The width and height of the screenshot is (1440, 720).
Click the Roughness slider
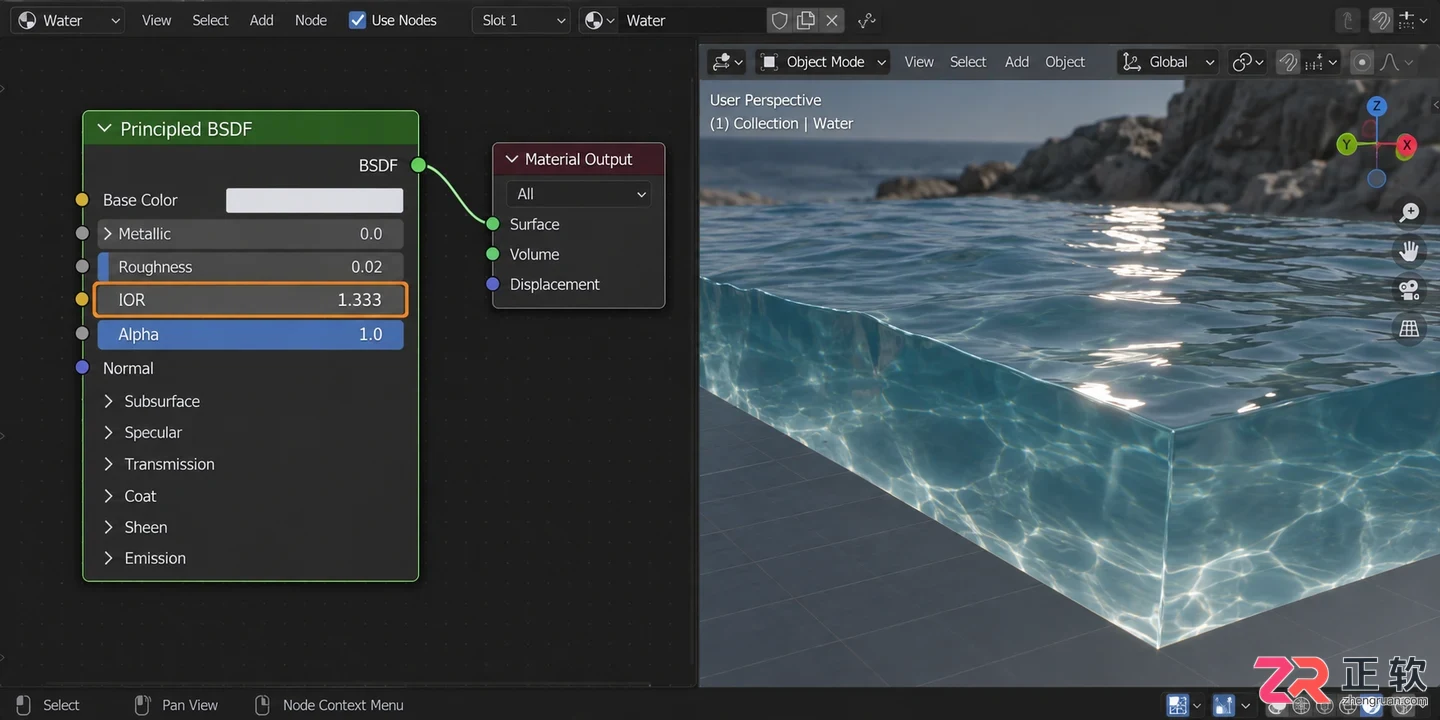250,267
